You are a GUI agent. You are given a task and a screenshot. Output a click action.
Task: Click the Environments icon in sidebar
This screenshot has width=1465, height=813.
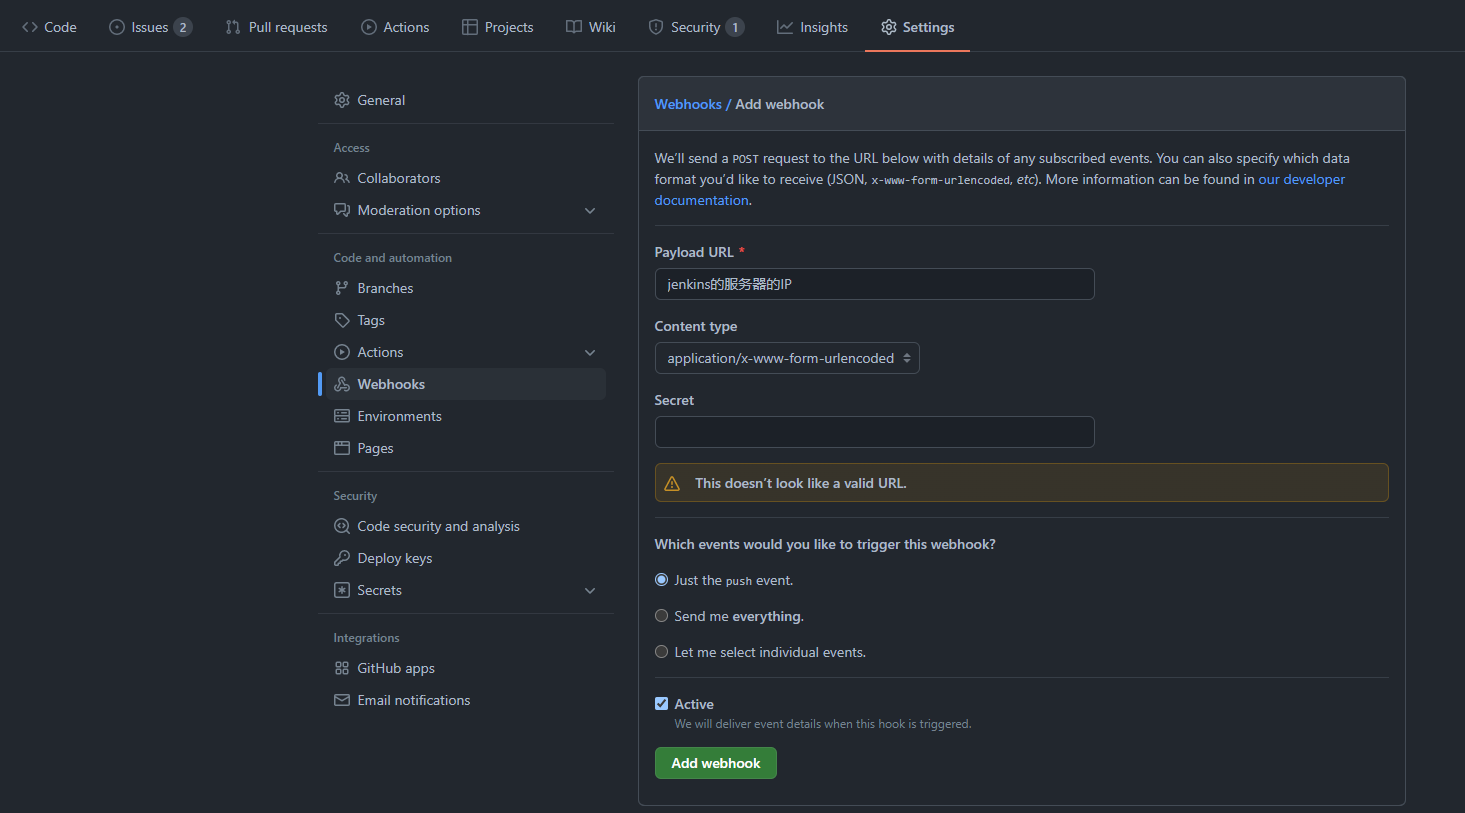pyautogui.click(x=342, y=416)
